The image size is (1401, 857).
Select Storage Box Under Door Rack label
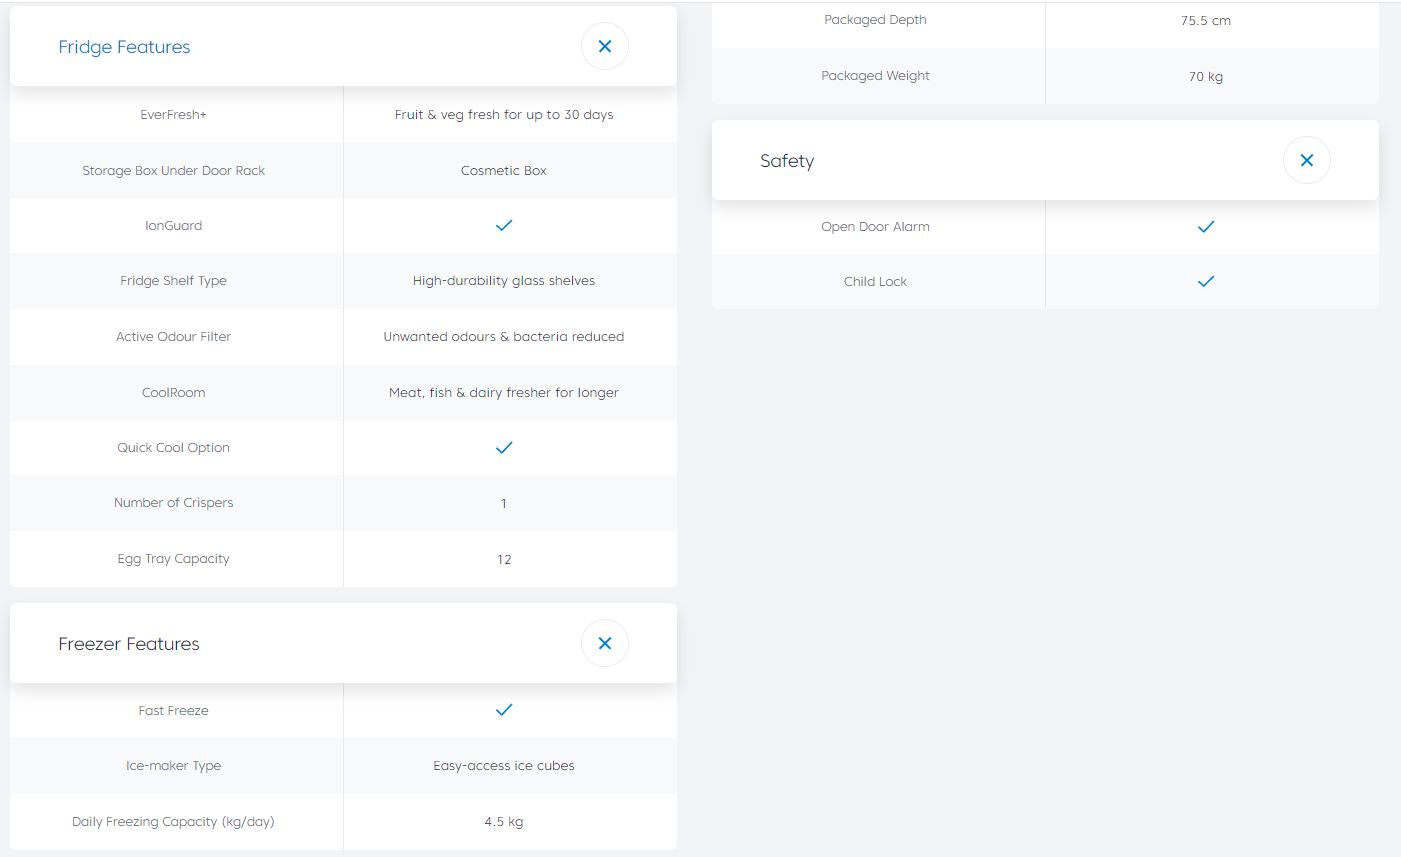(173, 171)
